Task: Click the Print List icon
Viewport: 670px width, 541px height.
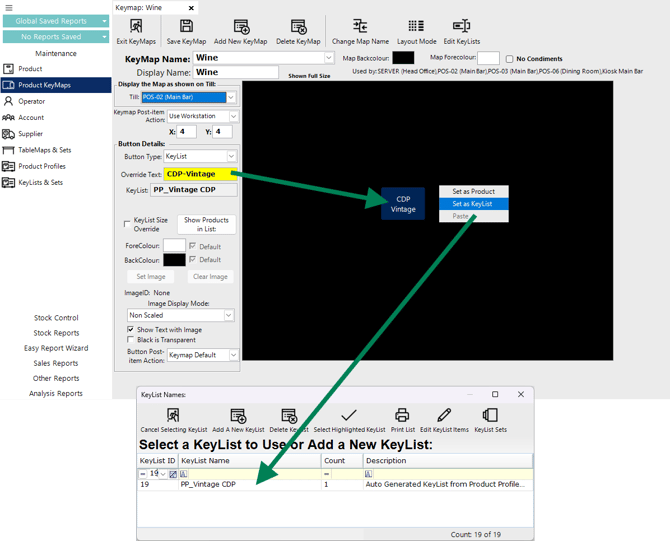Action: pyautogui.click(x=402, y=419)
